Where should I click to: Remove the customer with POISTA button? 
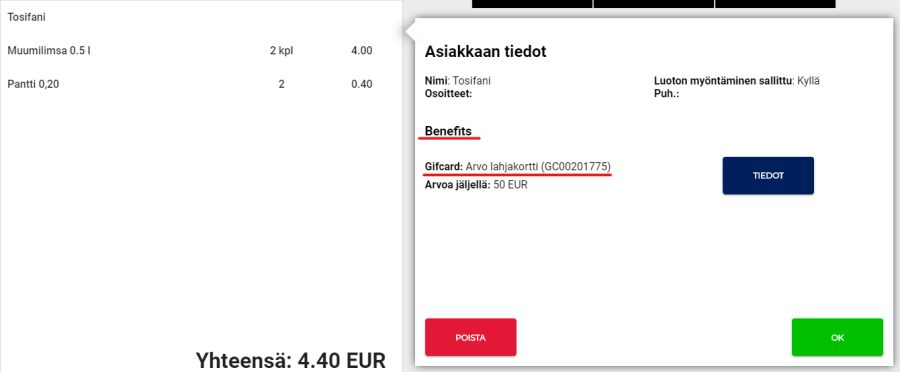[x=471, y=338]
